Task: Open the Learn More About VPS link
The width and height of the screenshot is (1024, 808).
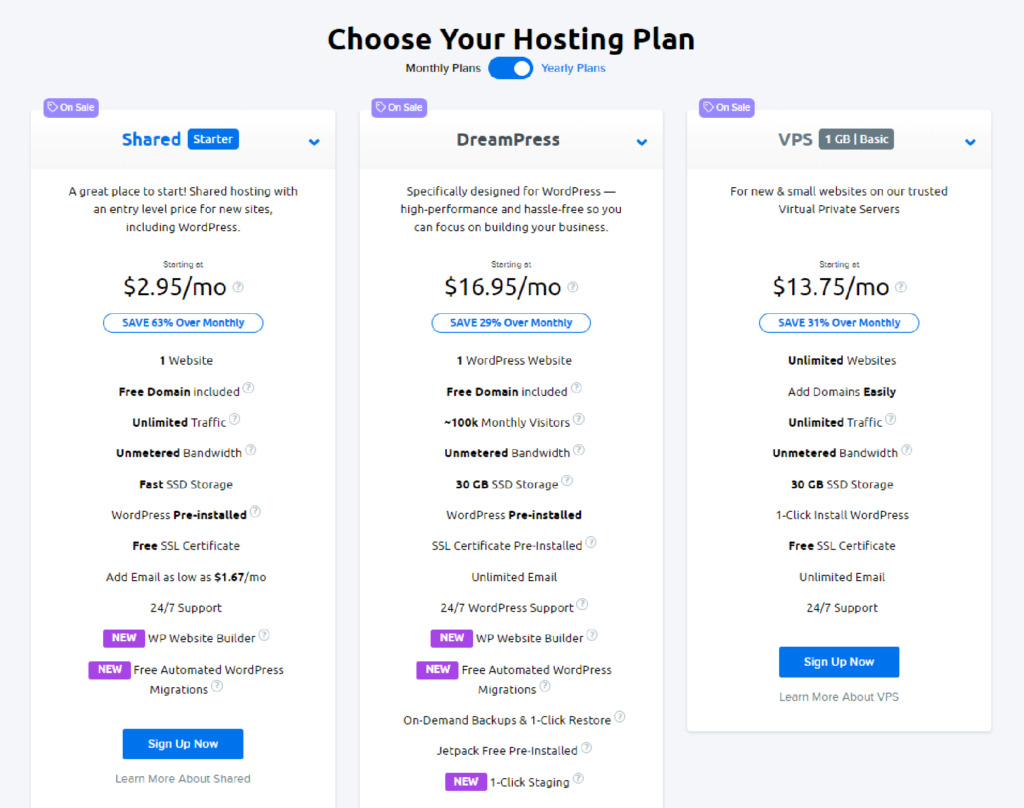Action: pyautogui.click(x=838, y=696)
